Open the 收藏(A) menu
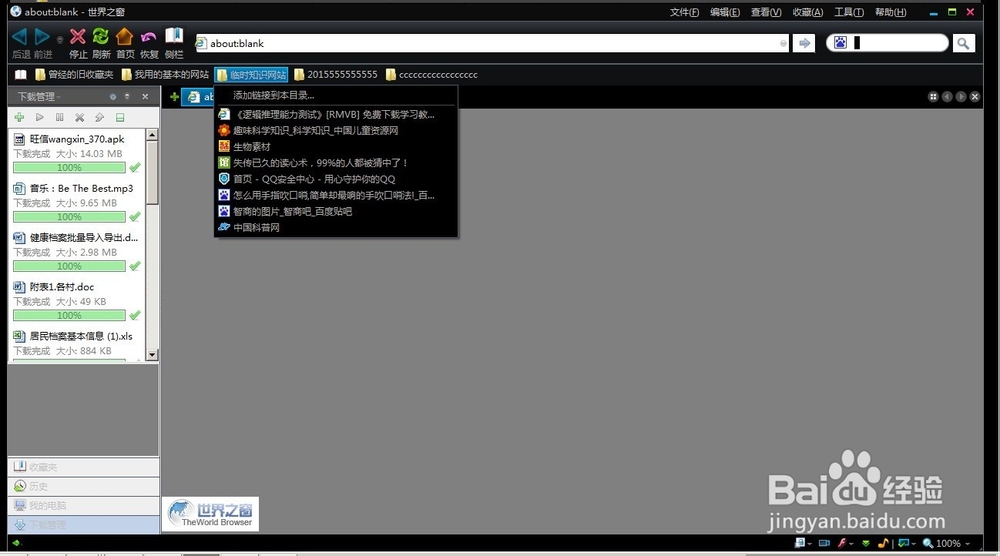The height and width of the screenshot is (556, 1000). [x=808, y=12]
